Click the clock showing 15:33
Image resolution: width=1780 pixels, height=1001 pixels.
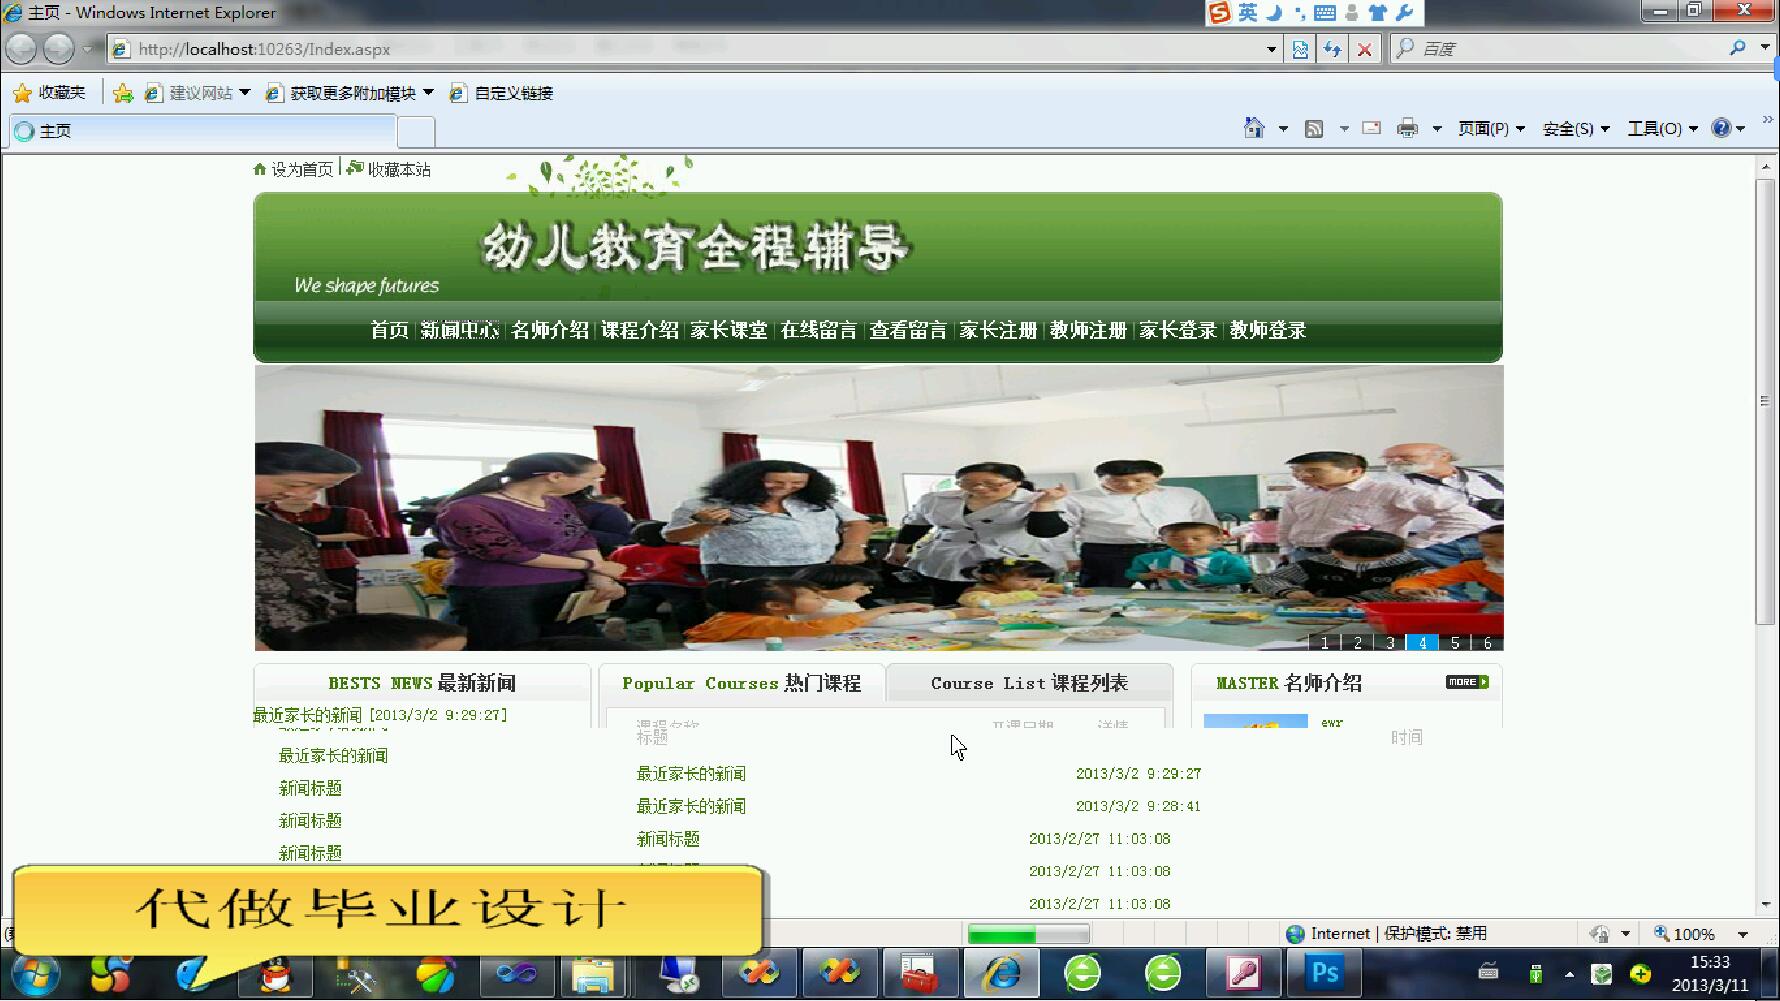tap(1710, 962)
